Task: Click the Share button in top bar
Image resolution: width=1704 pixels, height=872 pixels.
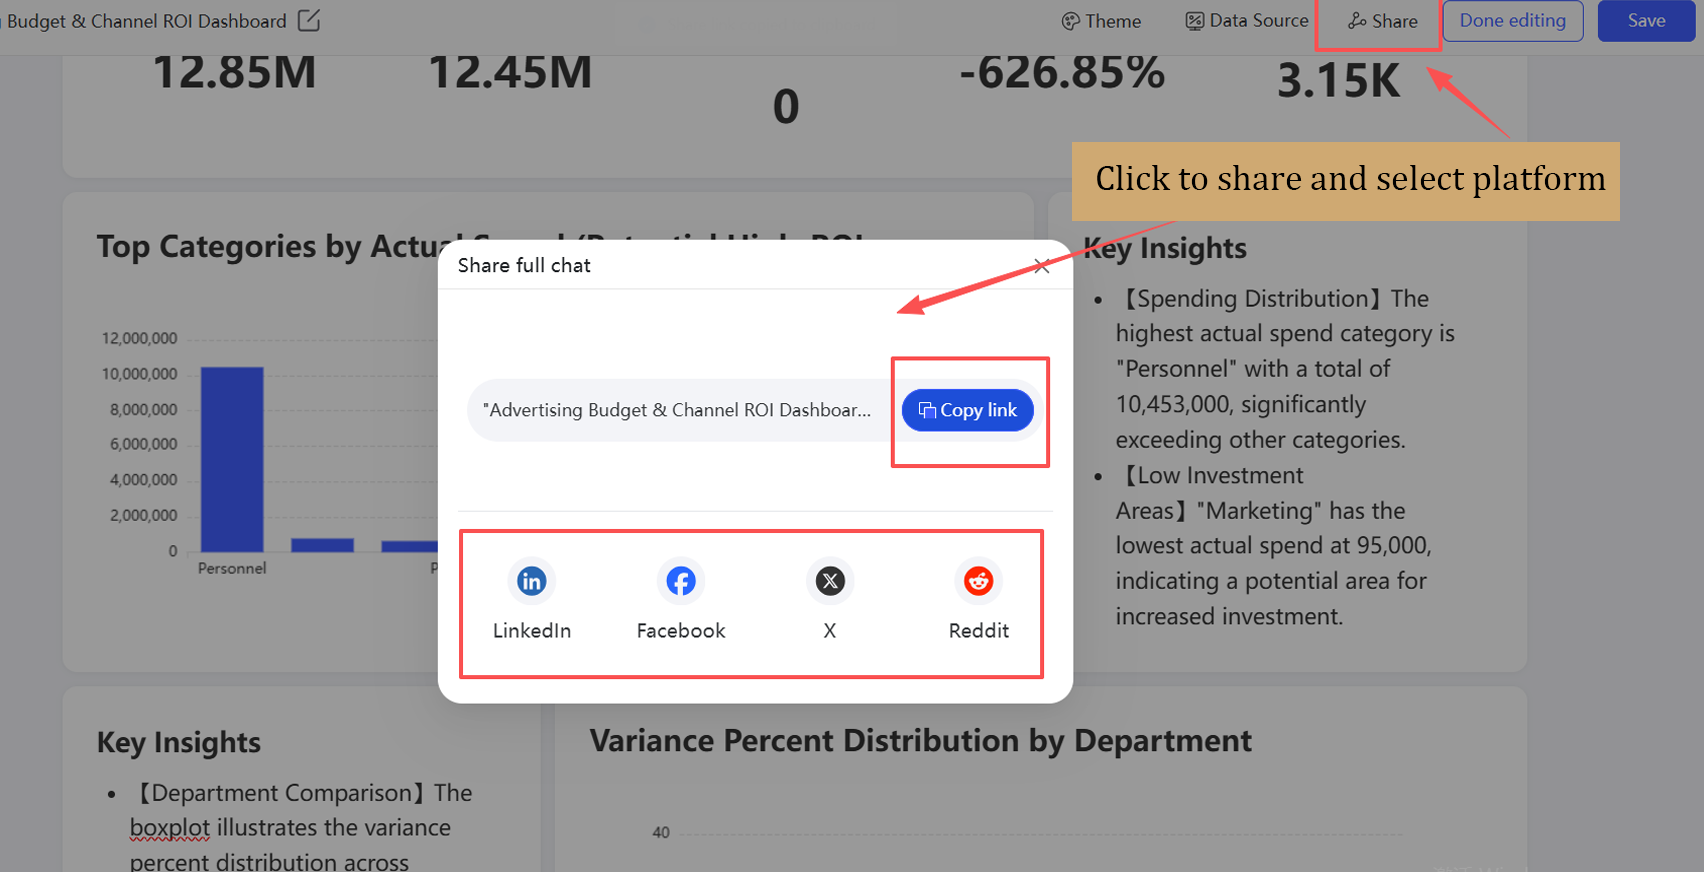Action: 1383,21
